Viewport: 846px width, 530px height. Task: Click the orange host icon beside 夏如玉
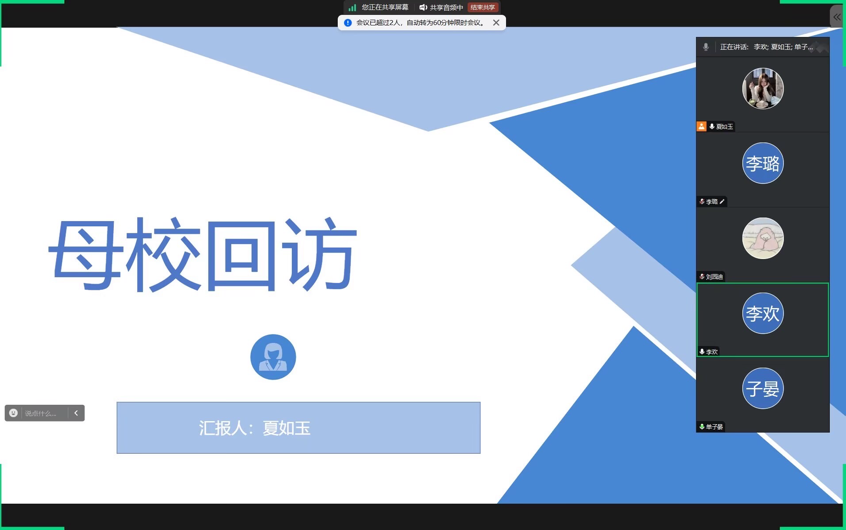pos(701,127)
